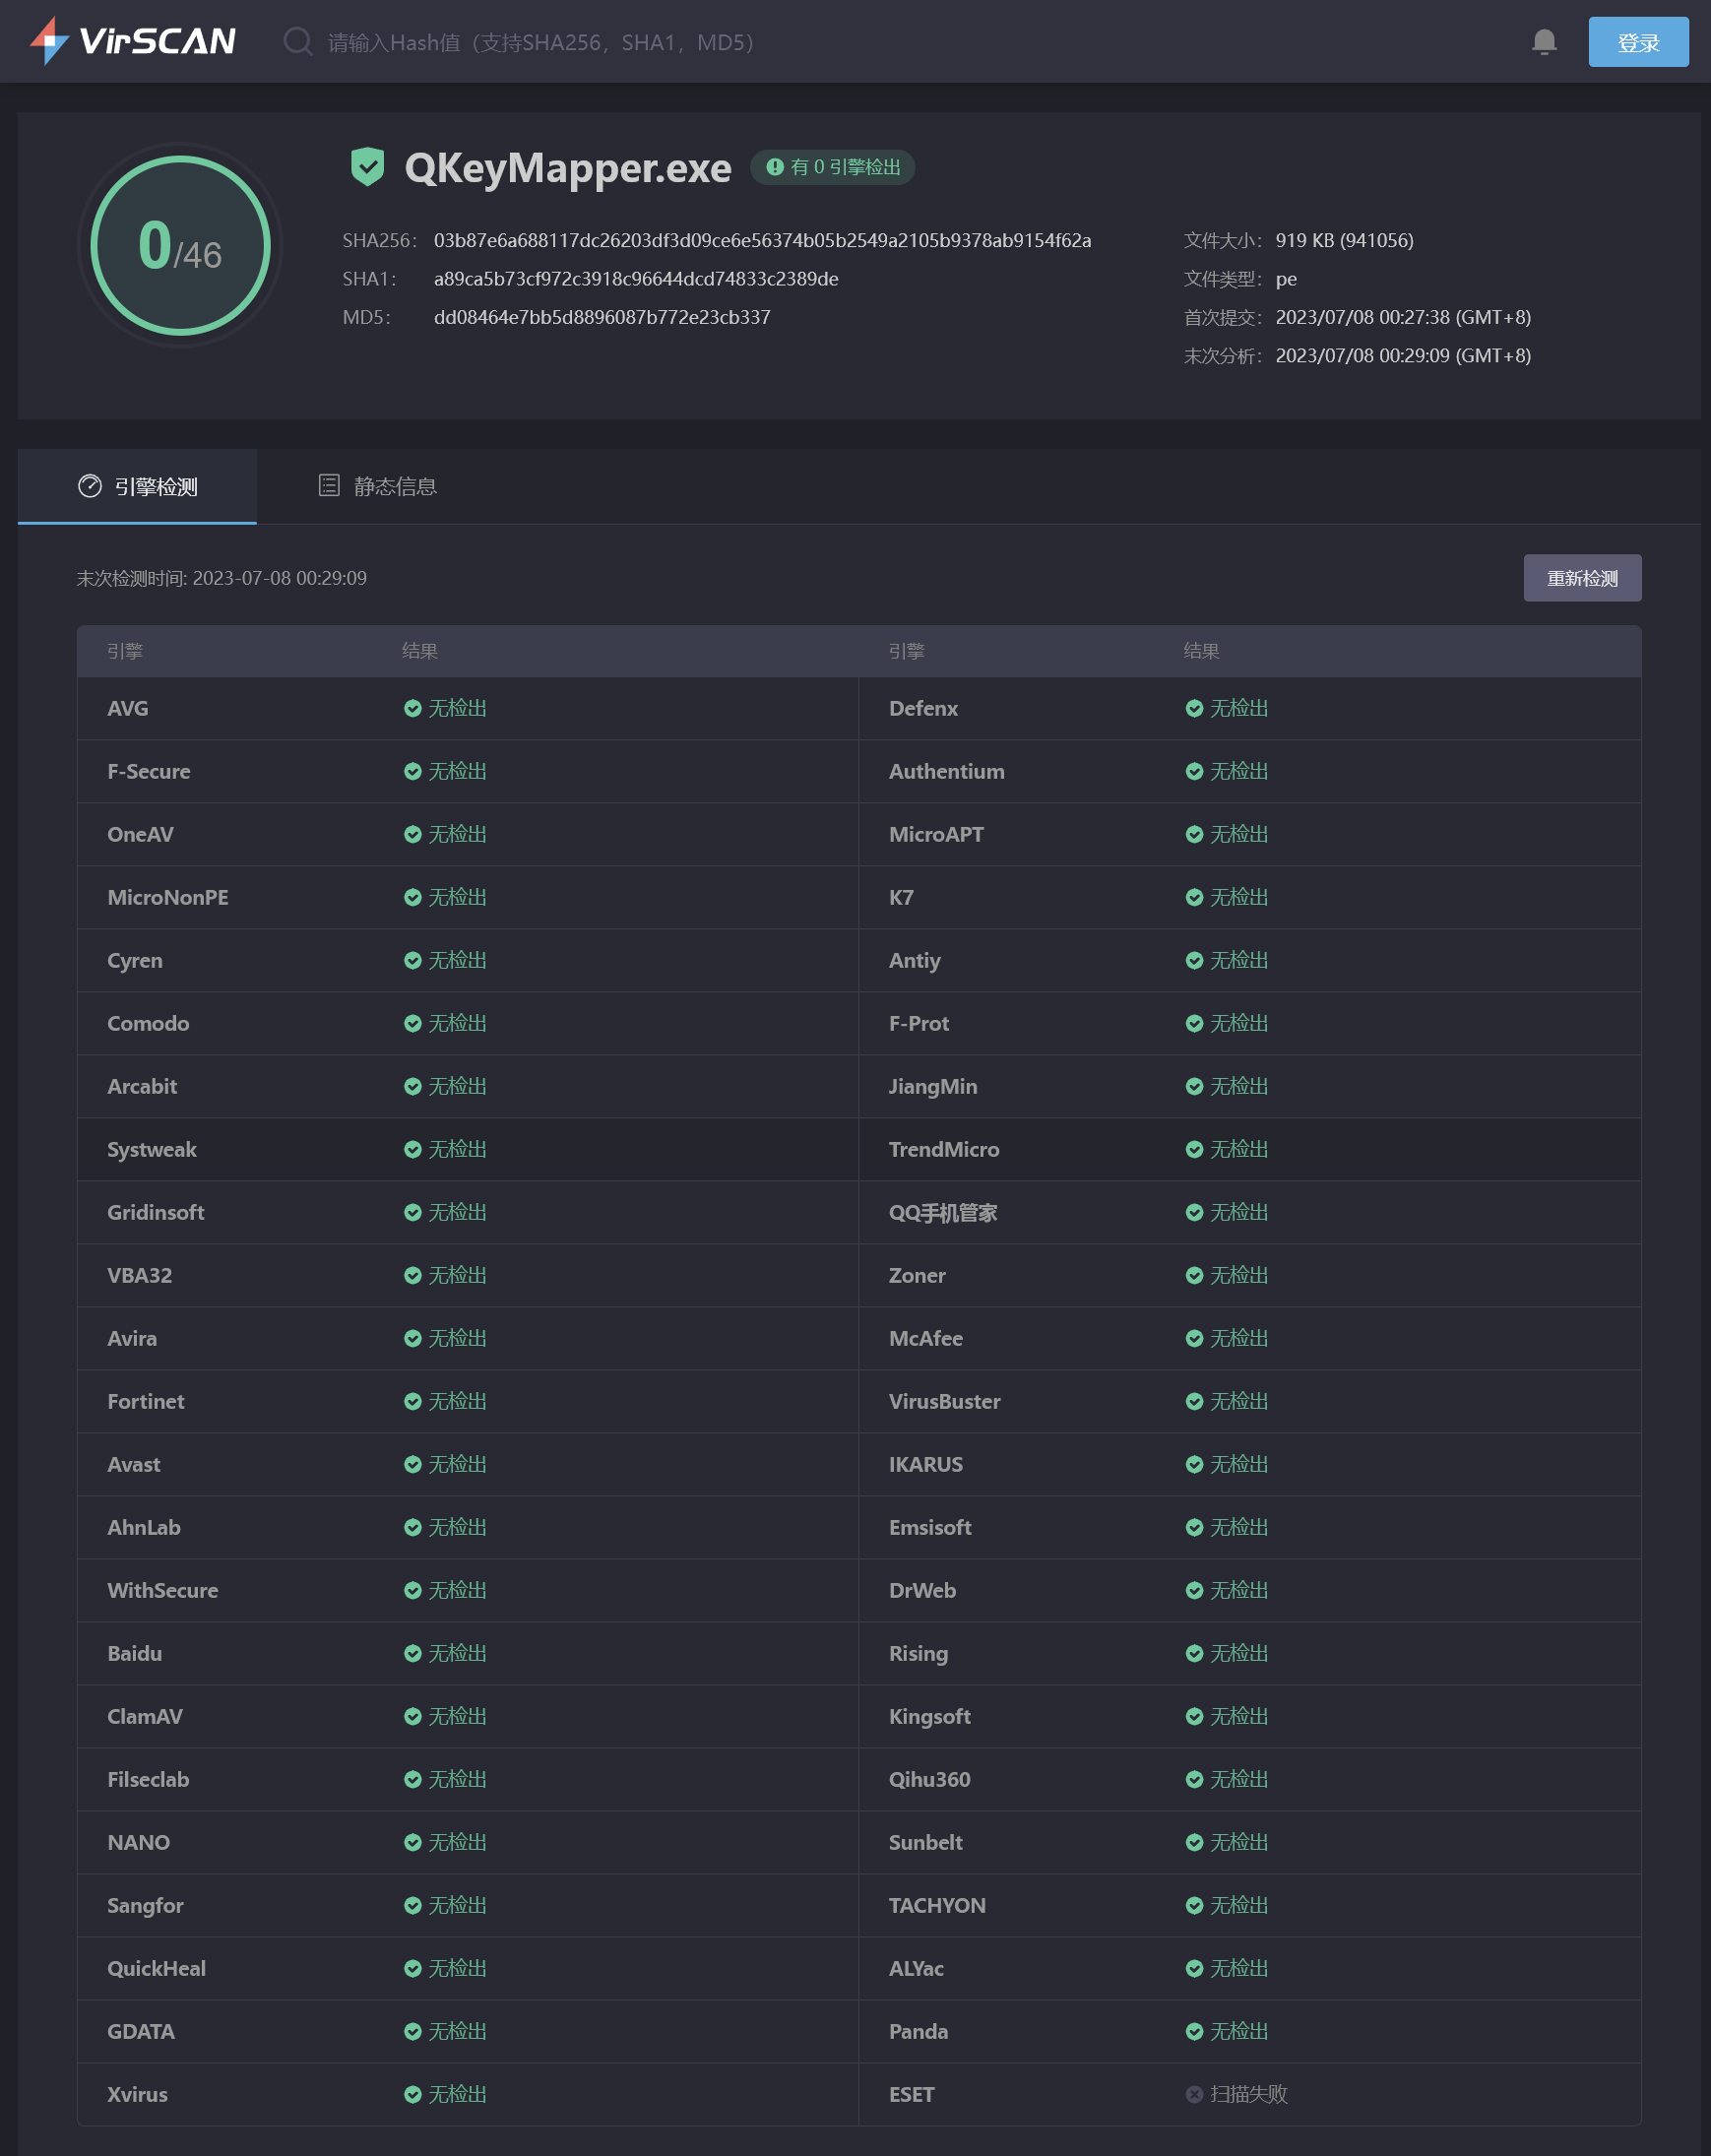Viewport: 1711px width, 2156px height.
Task: Click the MicroAPT engine name
Action: tap(936, 834)
